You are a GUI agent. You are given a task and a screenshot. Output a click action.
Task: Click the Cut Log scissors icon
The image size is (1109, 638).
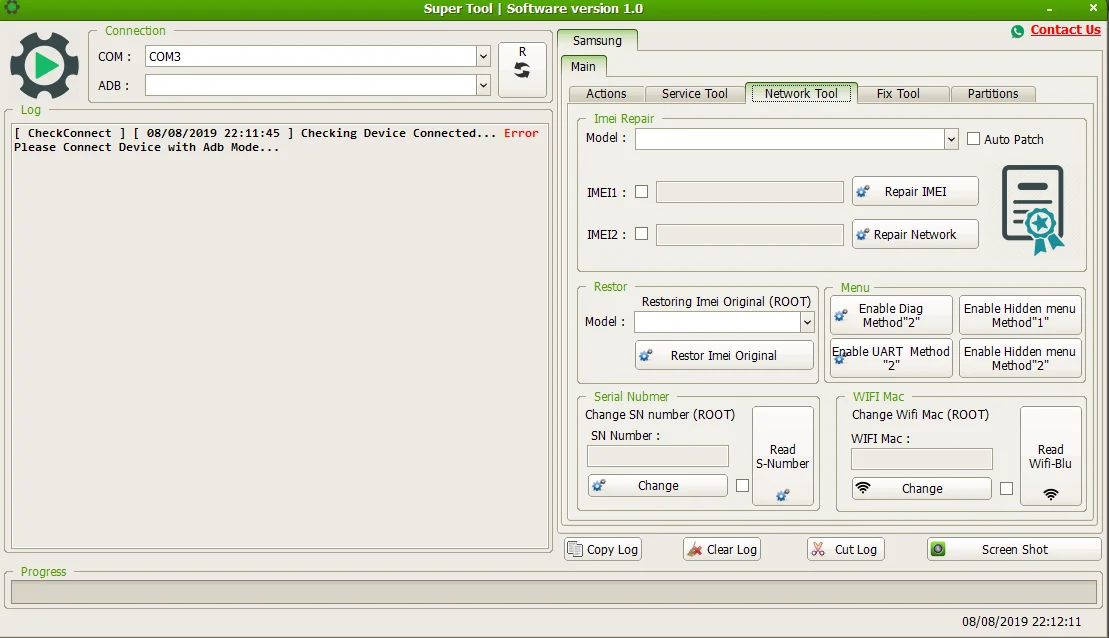point(818,549)
